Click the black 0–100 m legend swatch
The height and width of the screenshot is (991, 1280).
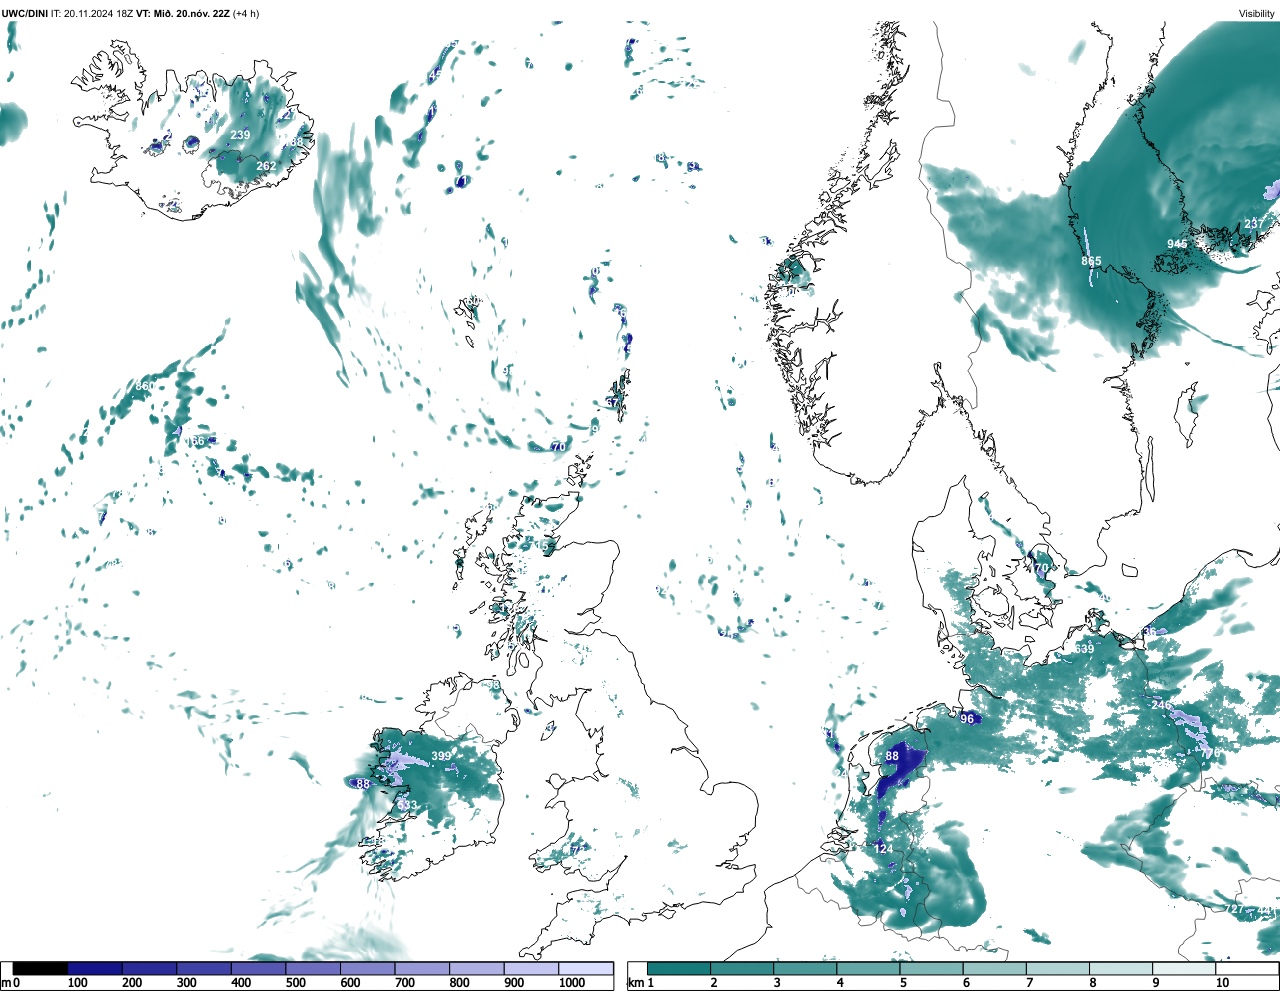coord(41,969)
